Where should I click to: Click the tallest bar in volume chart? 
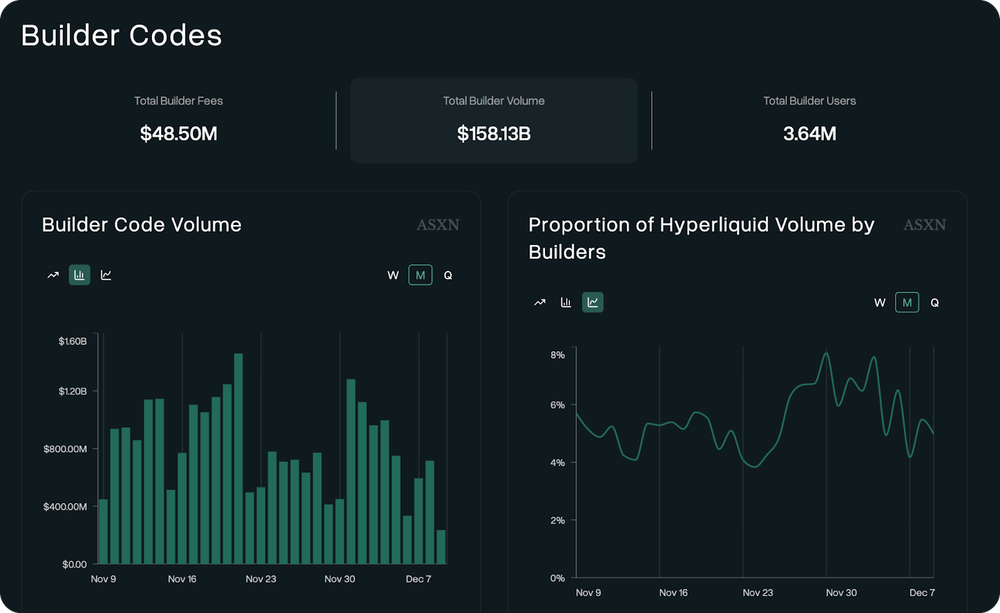(x=238, y=458)
